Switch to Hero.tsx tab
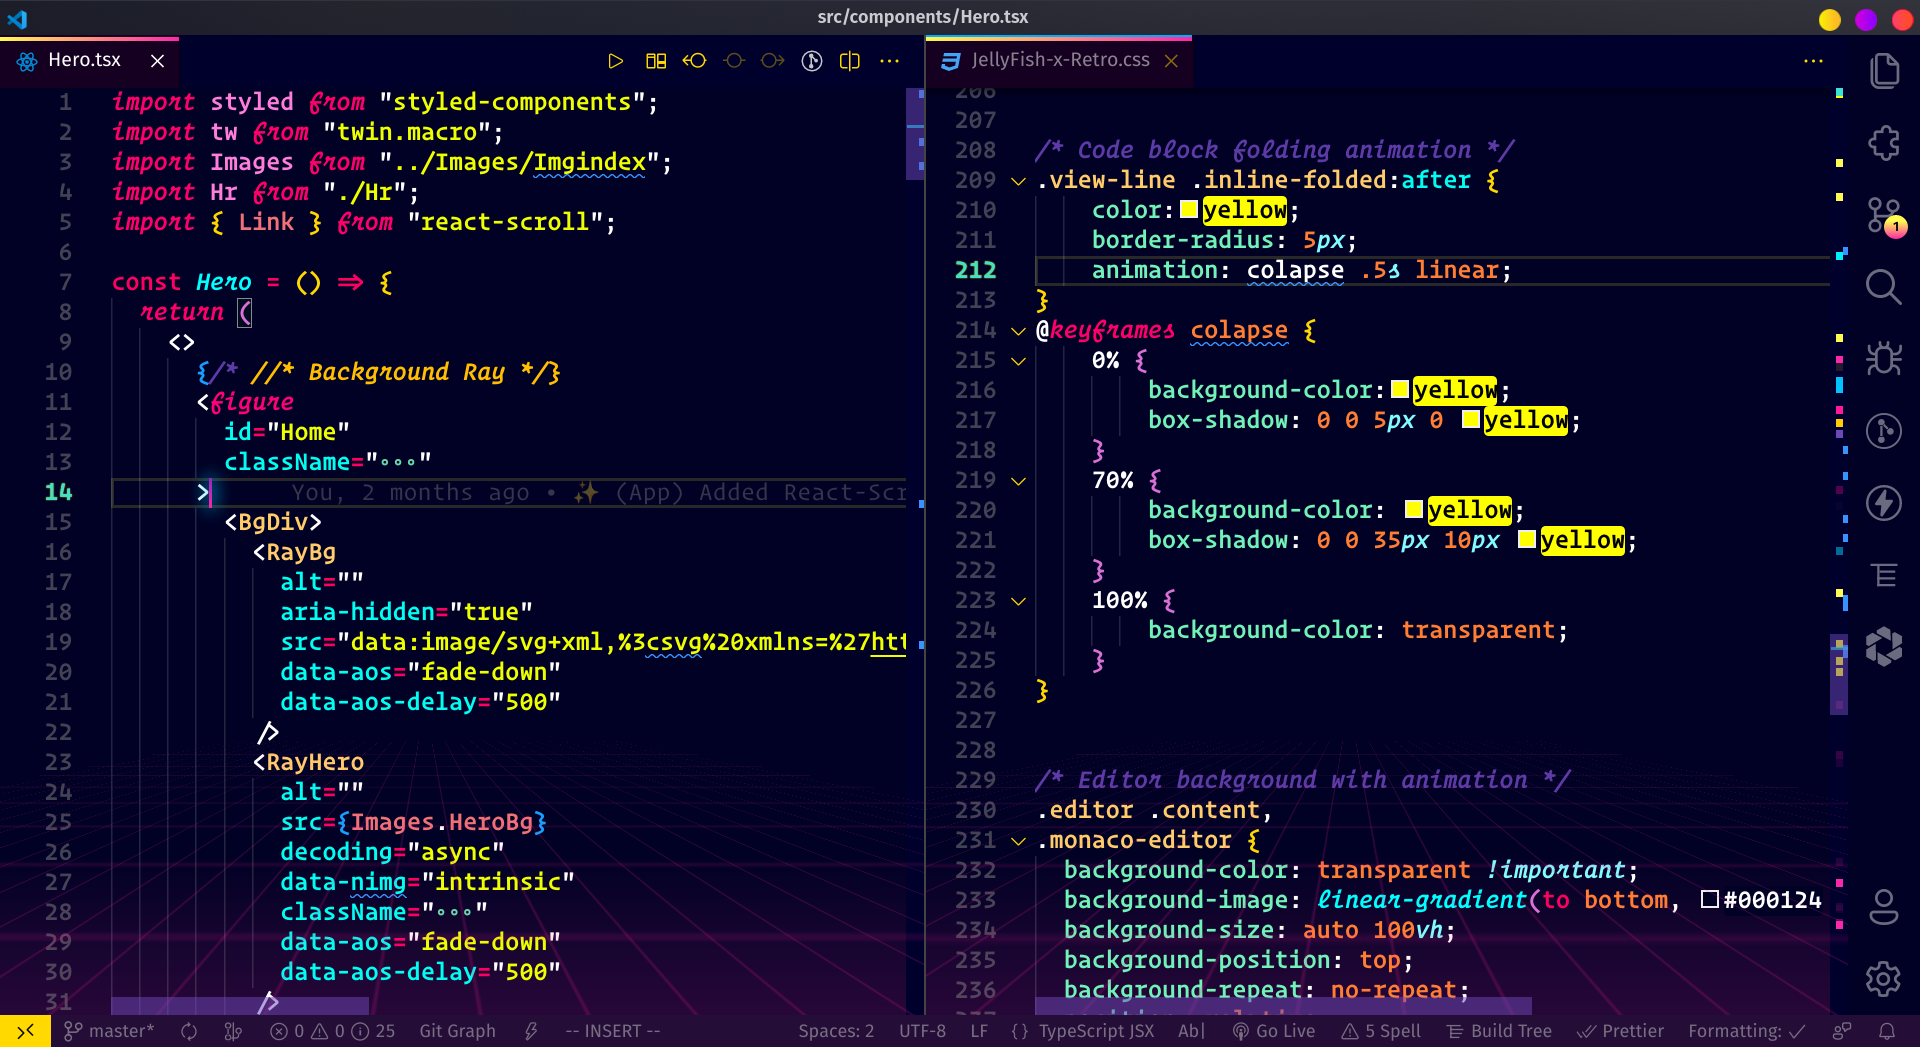This screenshot has width=1920, height=1047. [84, 60]
